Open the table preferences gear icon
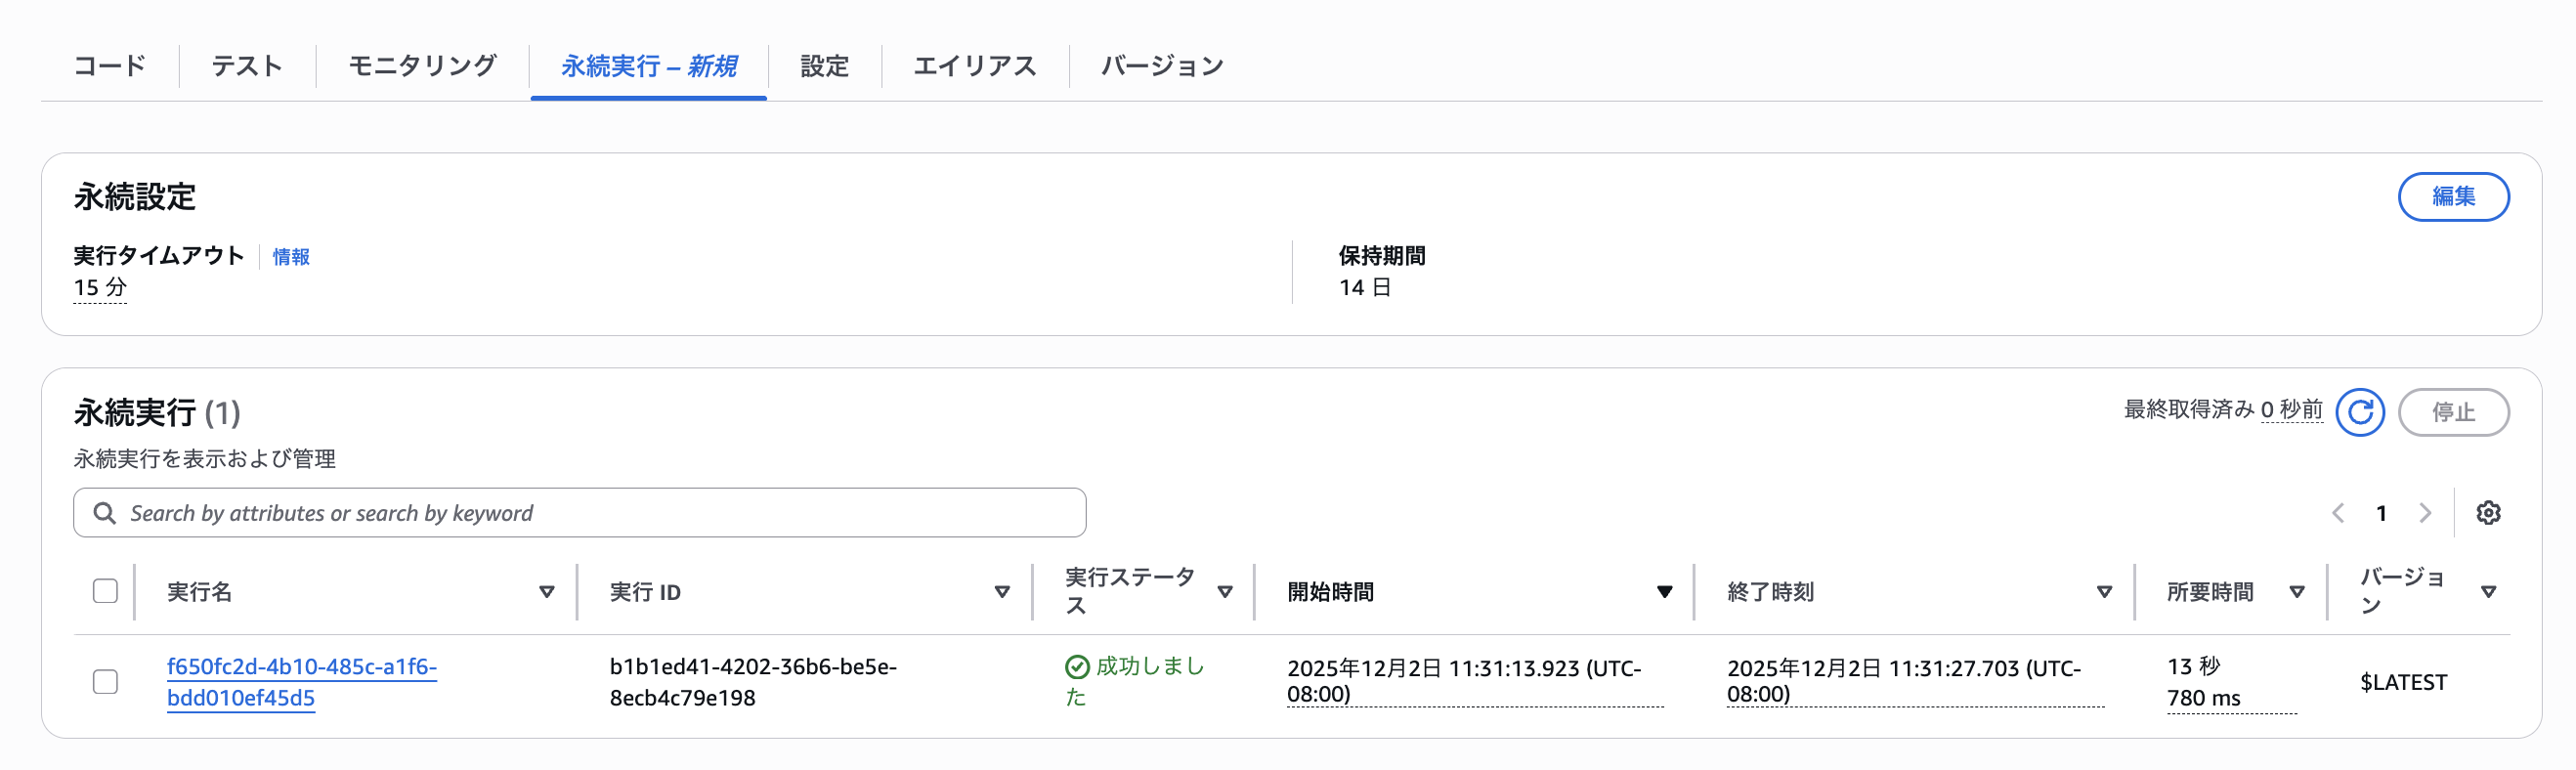2576x770 pixels. (x=2490, y=513)
